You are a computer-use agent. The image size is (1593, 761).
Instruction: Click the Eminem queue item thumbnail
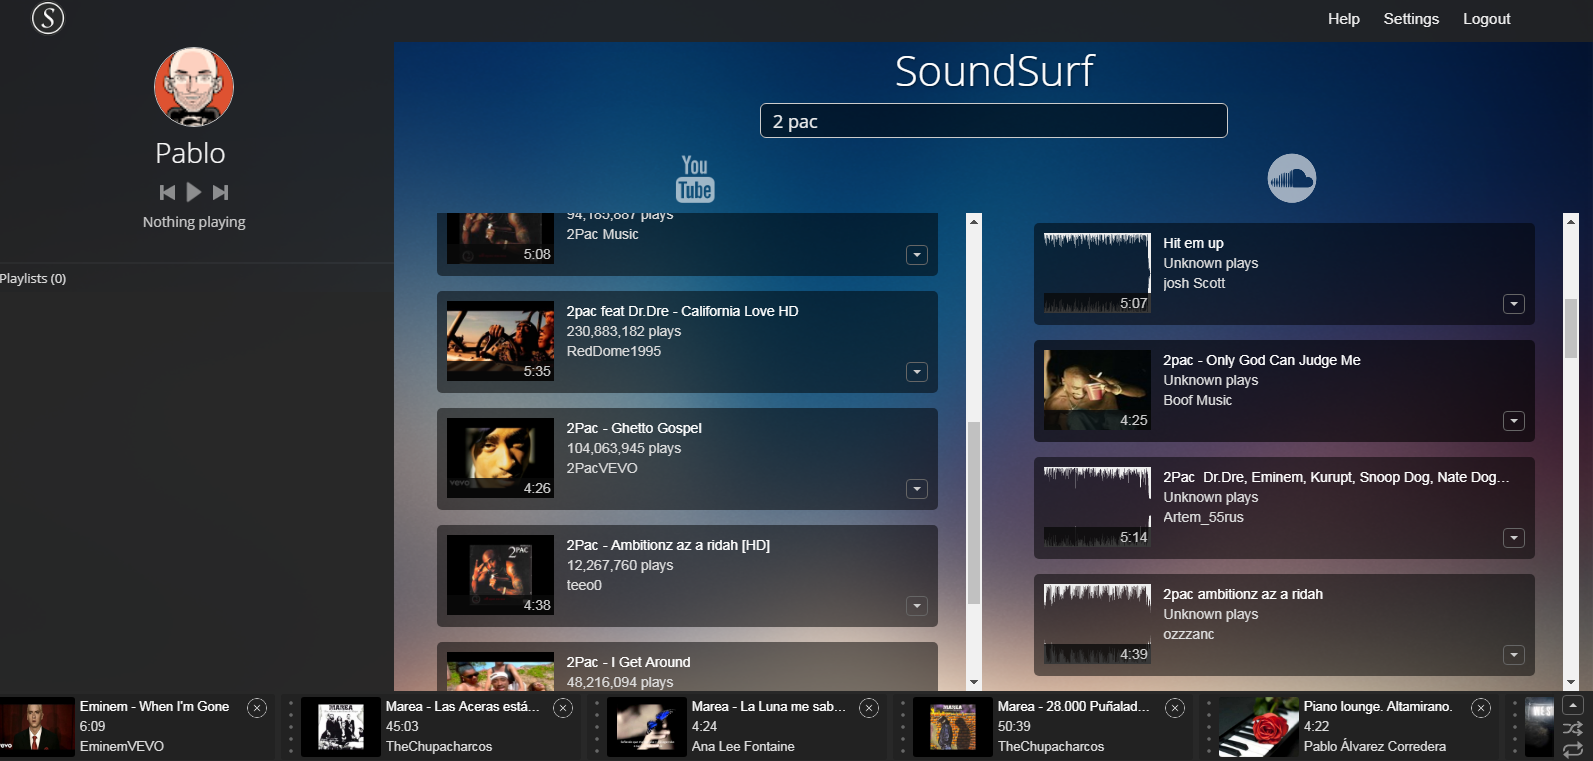[37, 727]
